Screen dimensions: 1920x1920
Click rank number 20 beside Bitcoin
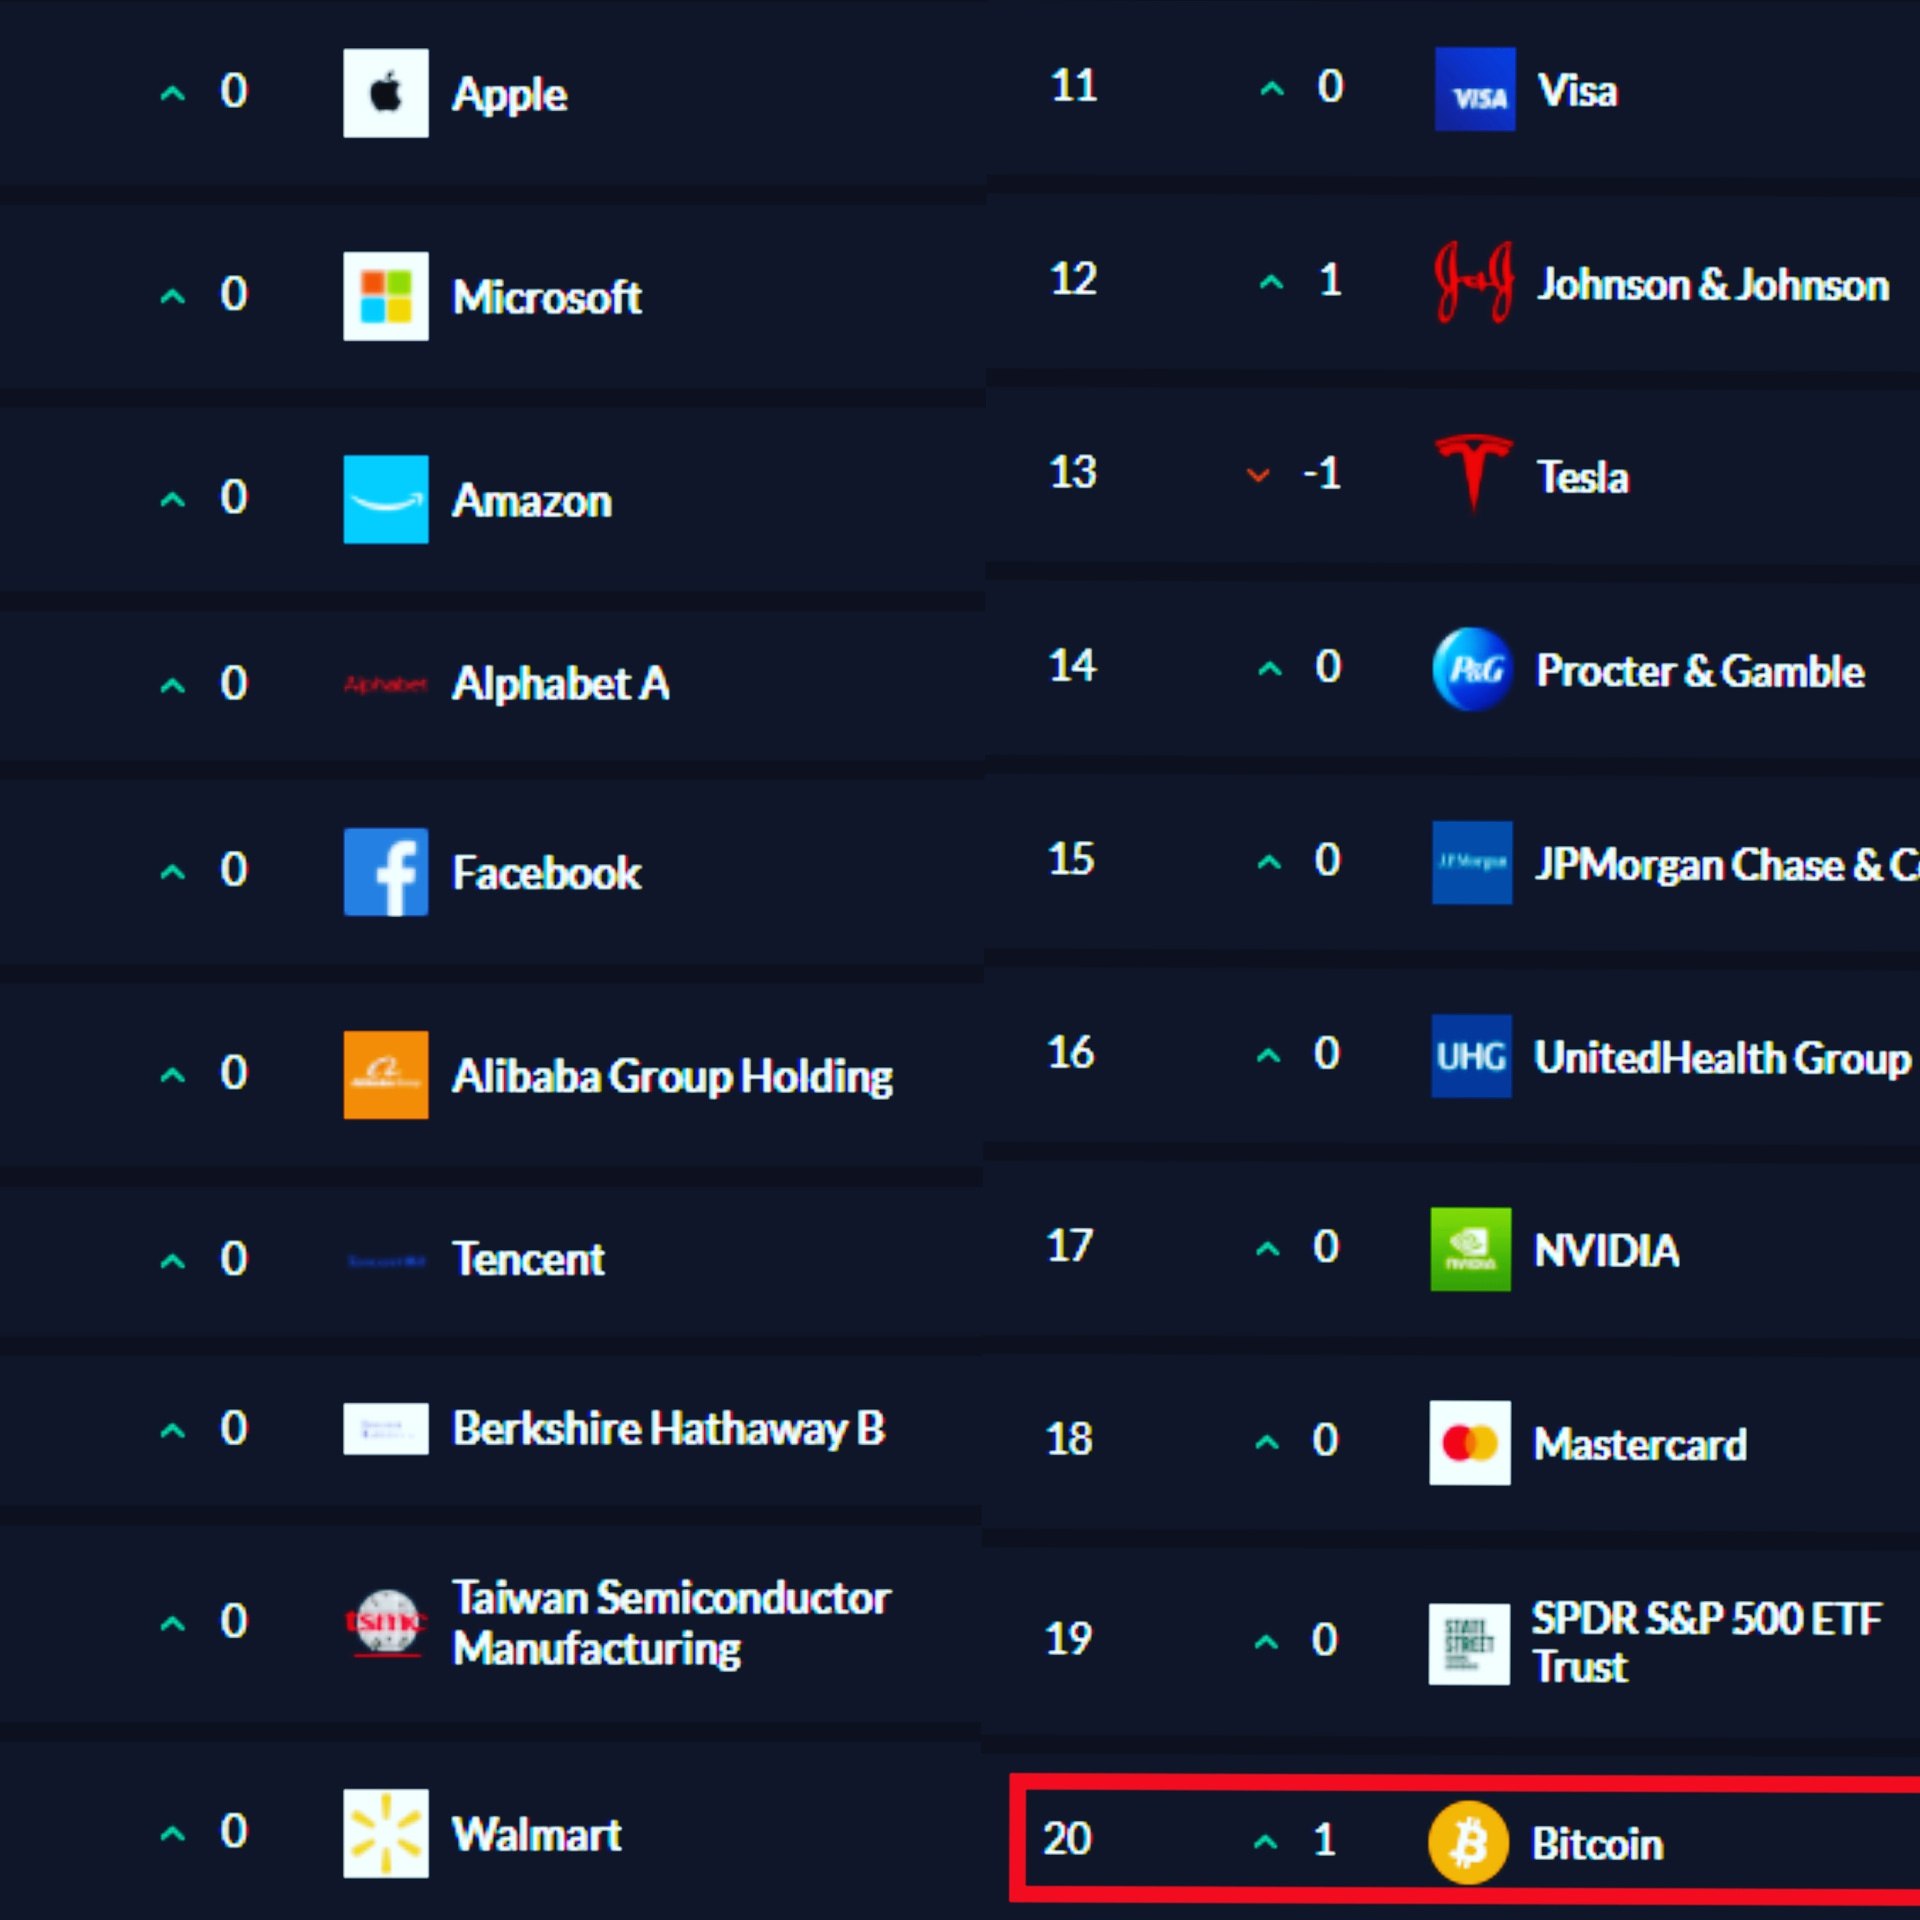click(x=1067, y=1838)
